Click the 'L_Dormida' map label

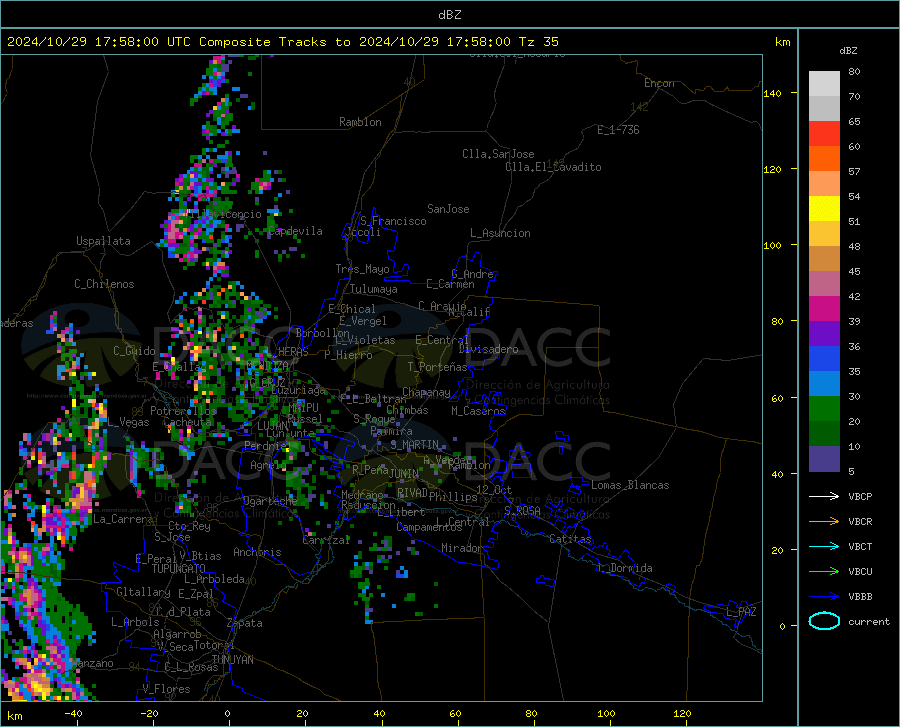(x=625, y=568)
